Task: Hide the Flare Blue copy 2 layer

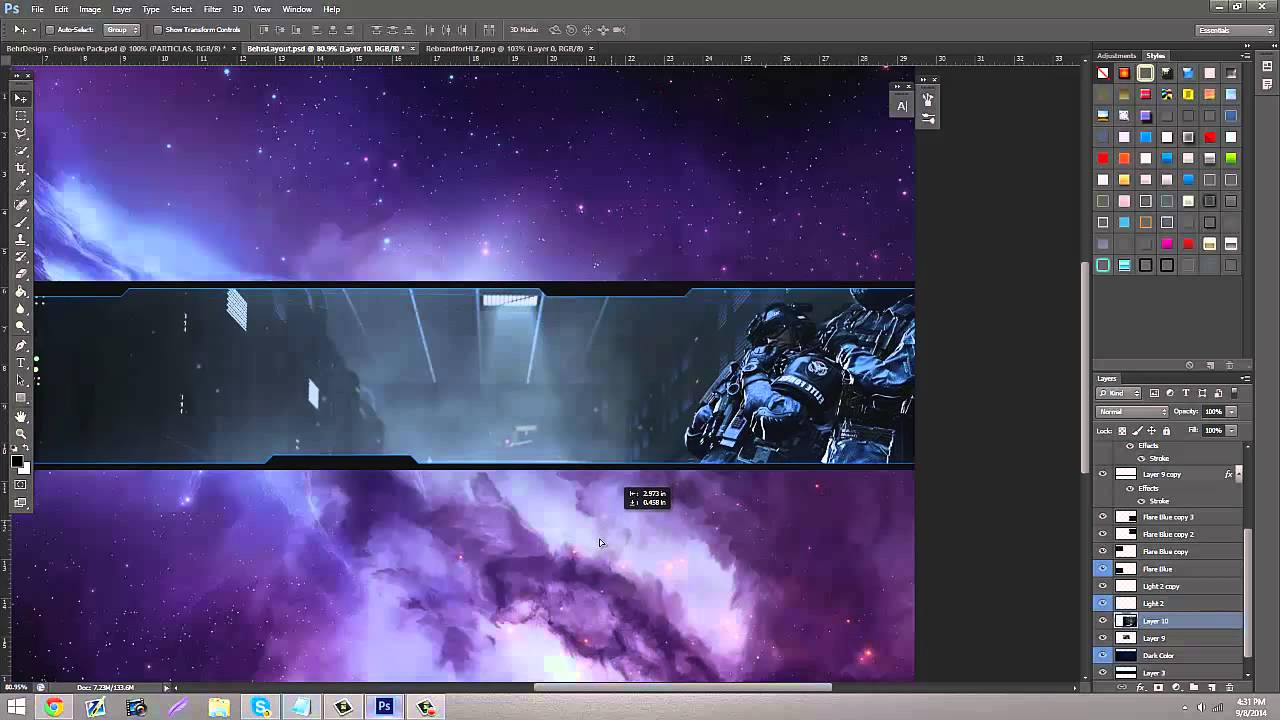Action: (1103, 534)
